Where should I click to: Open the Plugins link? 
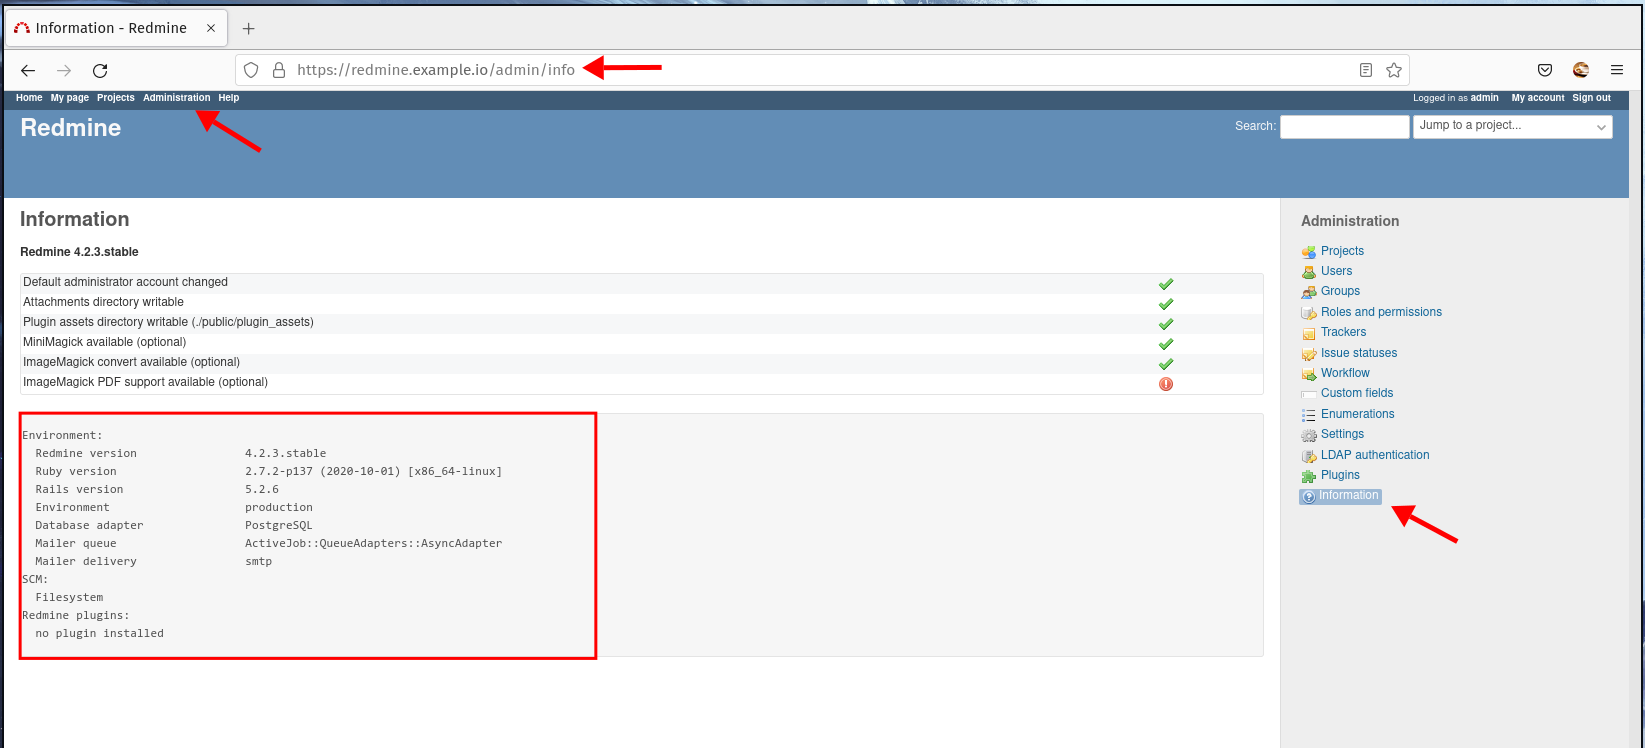(1340, 475)
